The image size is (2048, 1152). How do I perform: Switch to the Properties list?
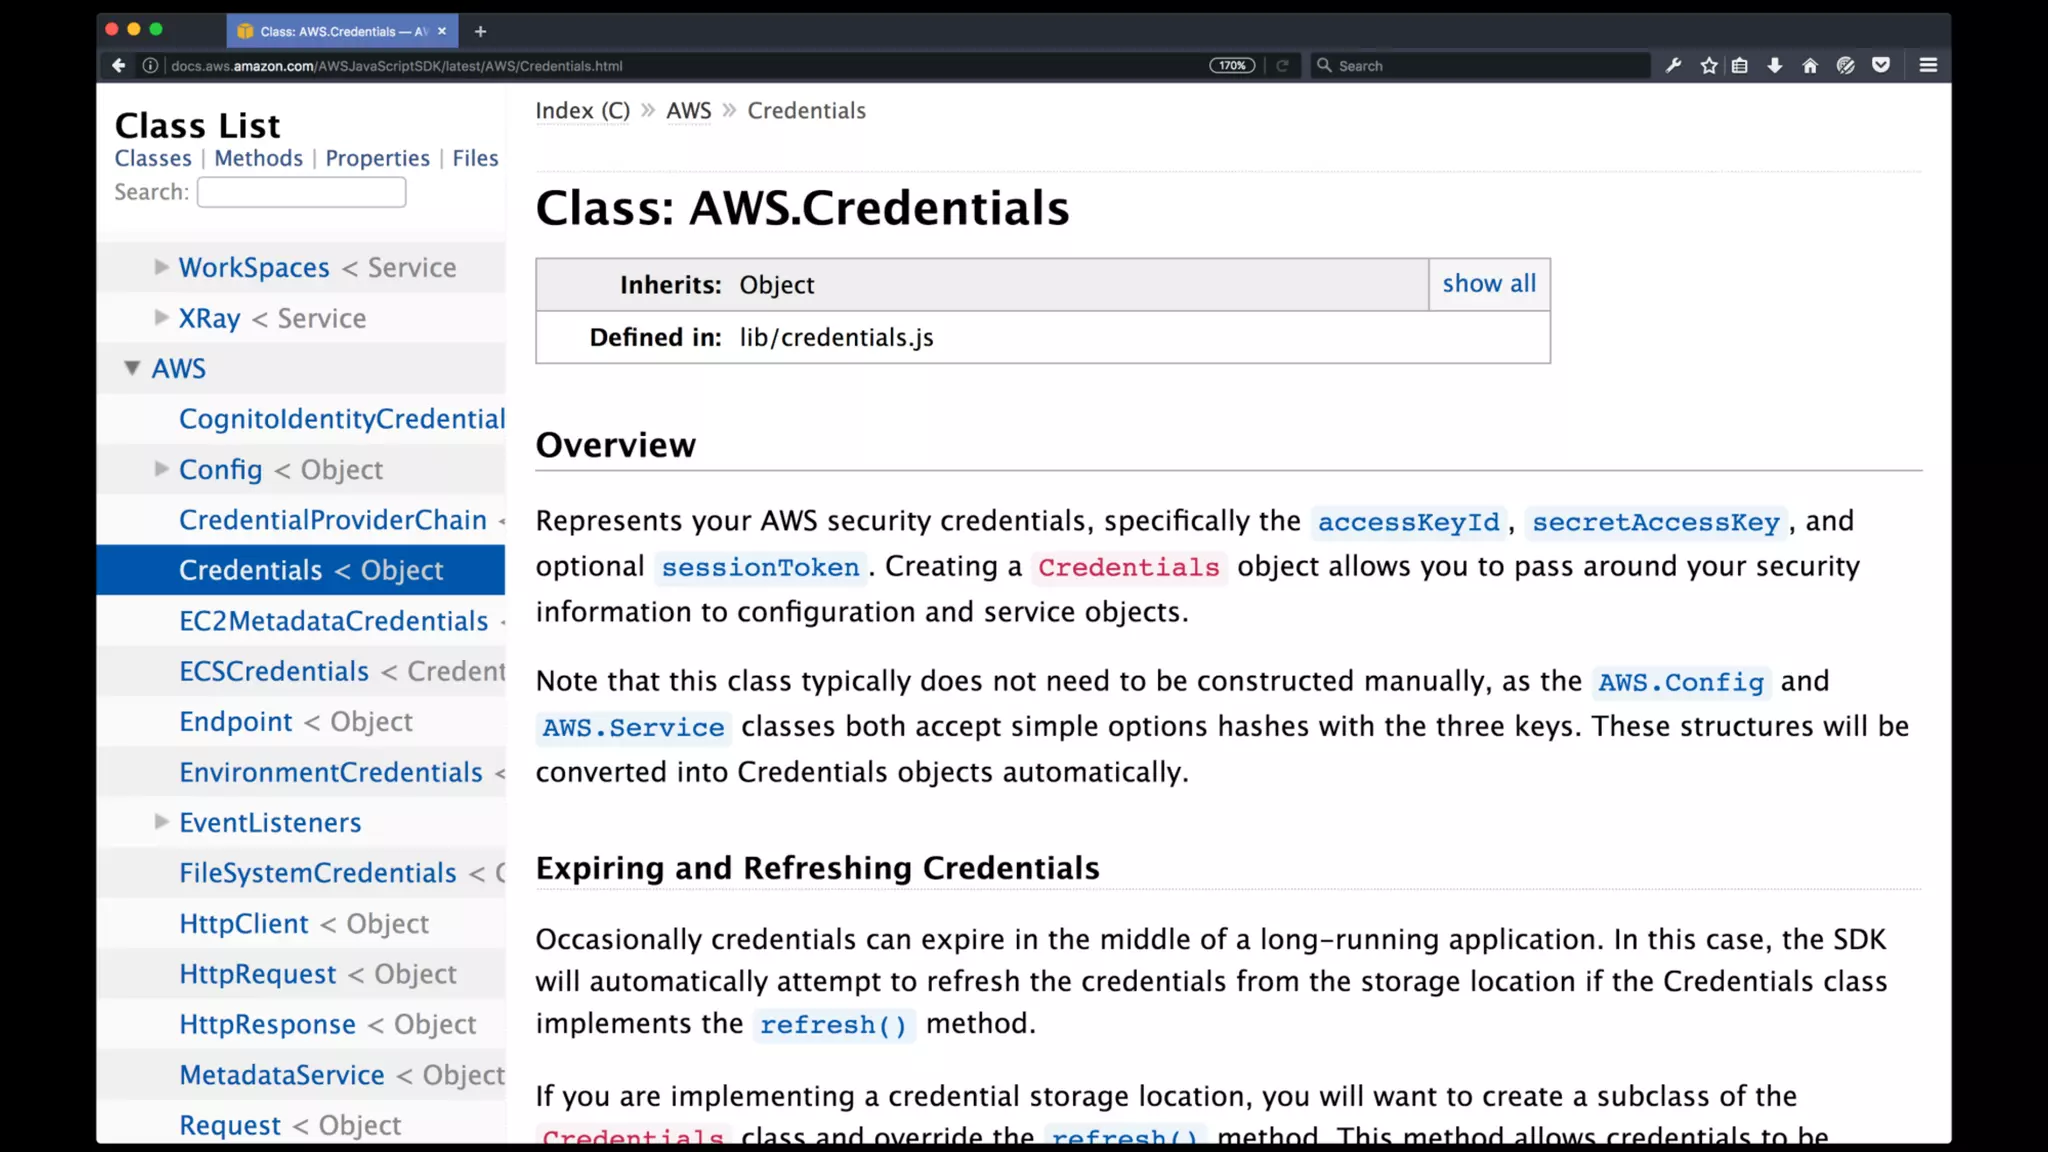[x=377, y=158]
